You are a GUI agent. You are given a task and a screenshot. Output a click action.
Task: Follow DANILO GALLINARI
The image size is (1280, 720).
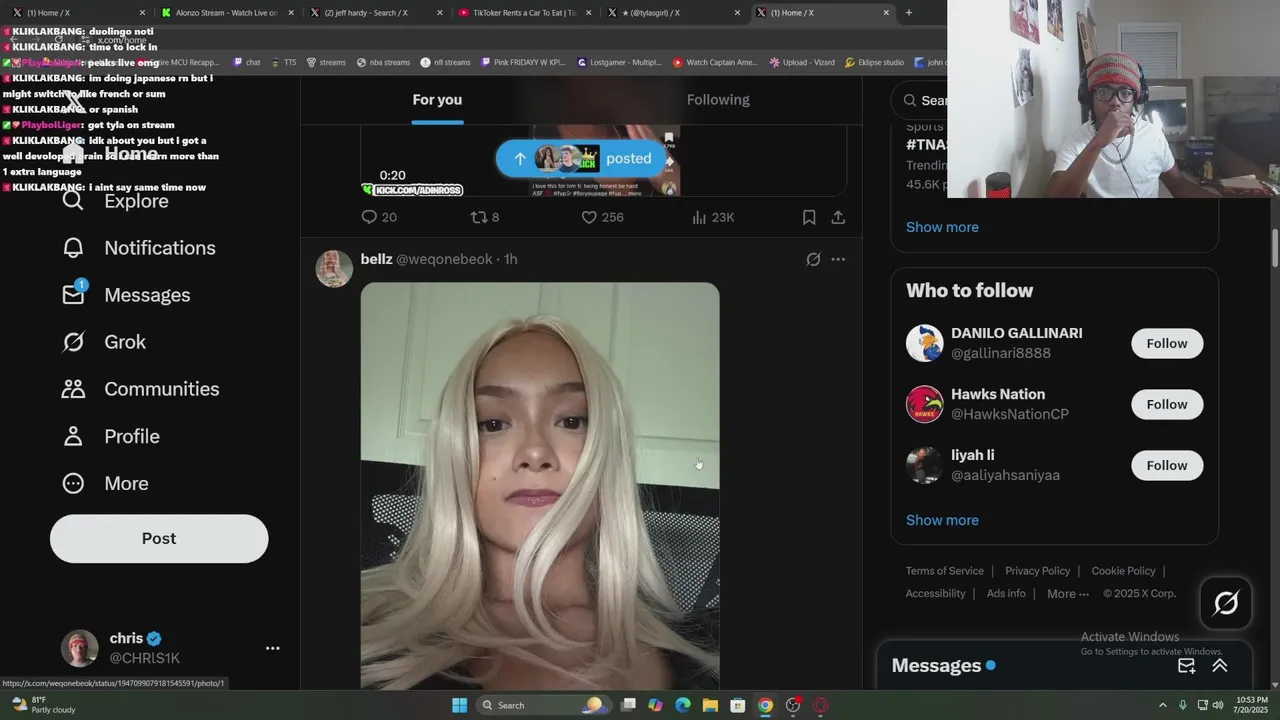click(1167, 343)
